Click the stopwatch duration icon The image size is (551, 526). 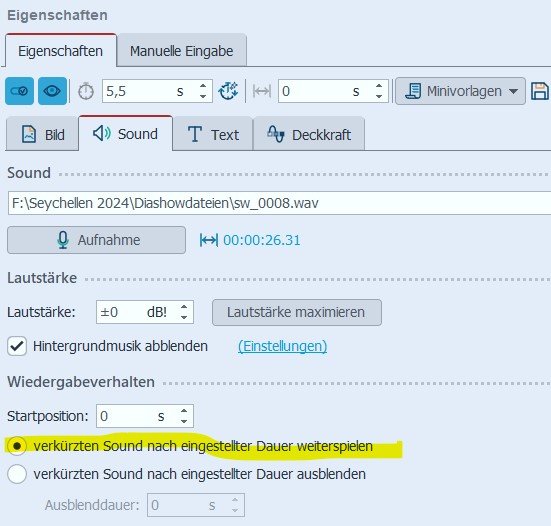[x=86, y=92]
